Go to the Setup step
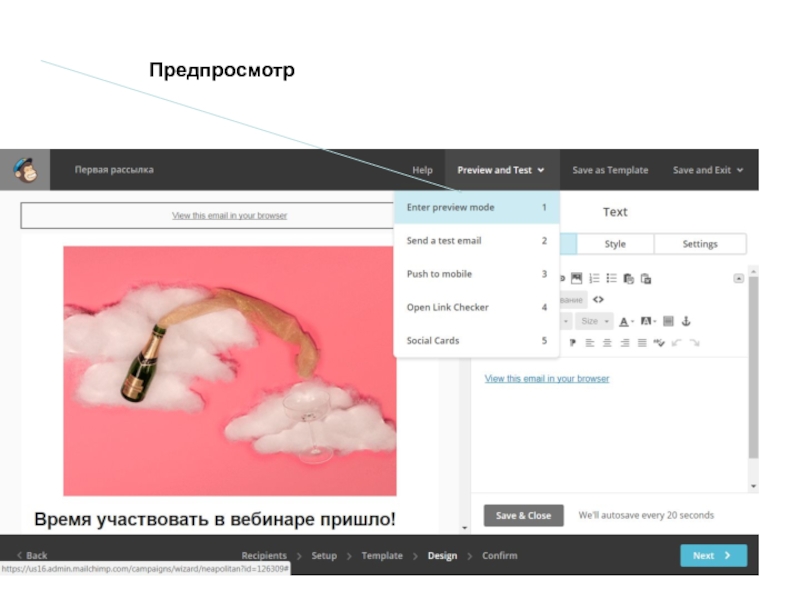Screen dimensions: 800x600 (x=324, y=555)
